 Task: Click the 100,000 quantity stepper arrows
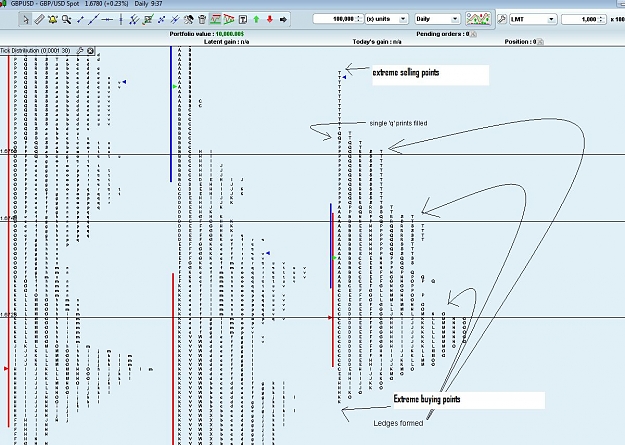pos(359,19)
